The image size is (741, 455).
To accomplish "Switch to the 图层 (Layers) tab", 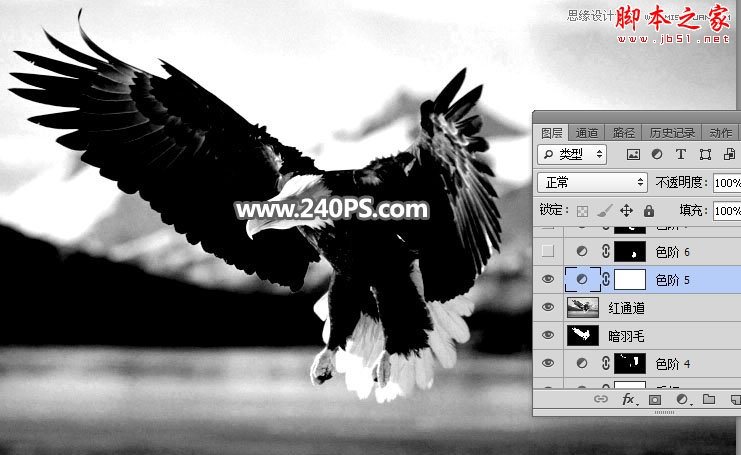I will point(551,133).
